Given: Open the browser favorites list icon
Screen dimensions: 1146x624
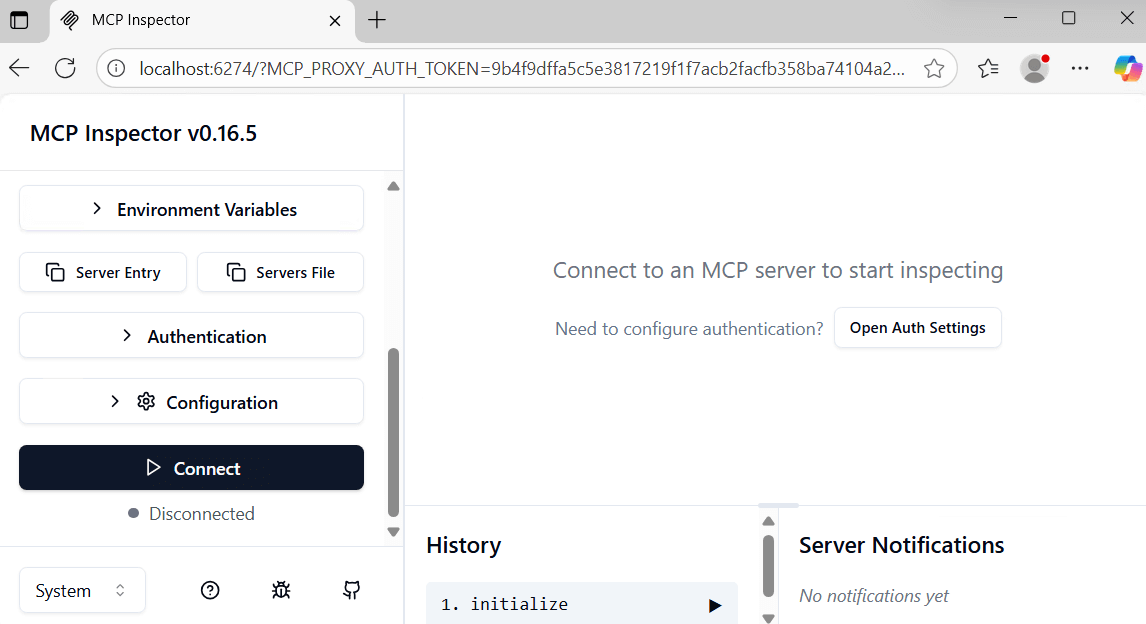Looking at the screenshot, I should click(x=988, y=68).
